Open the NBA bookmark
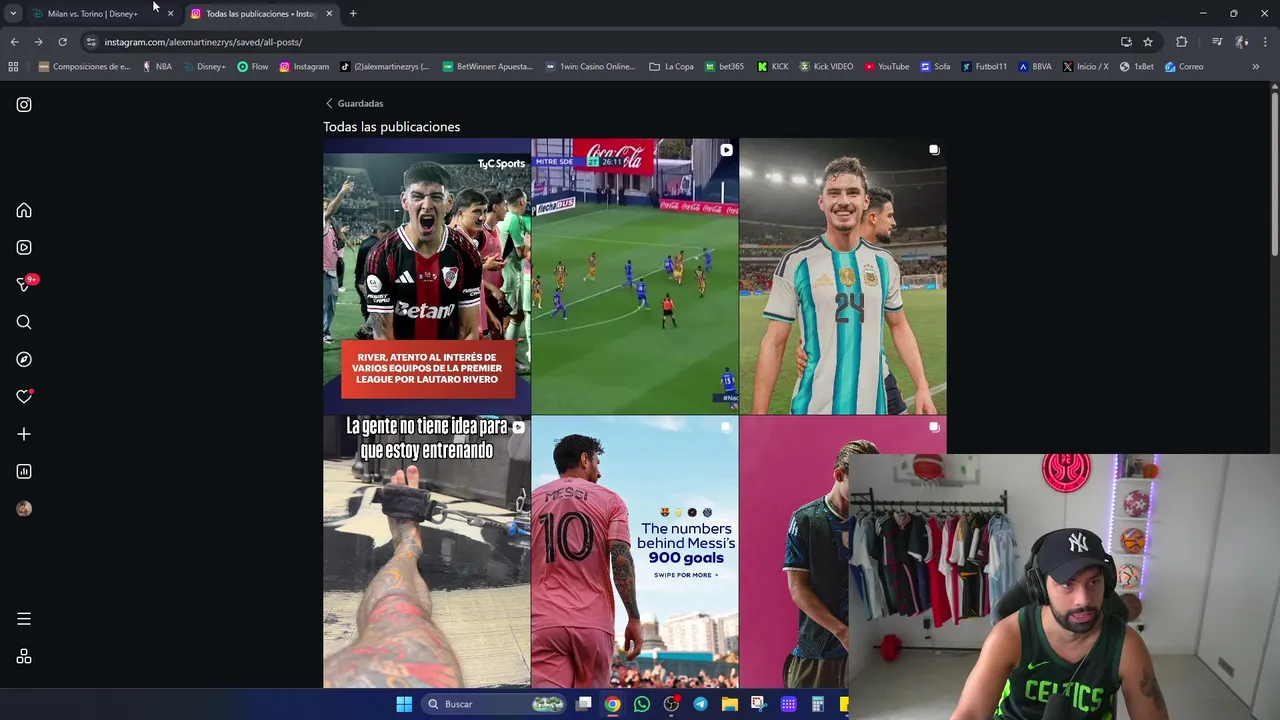 click(x=157, y=67)
